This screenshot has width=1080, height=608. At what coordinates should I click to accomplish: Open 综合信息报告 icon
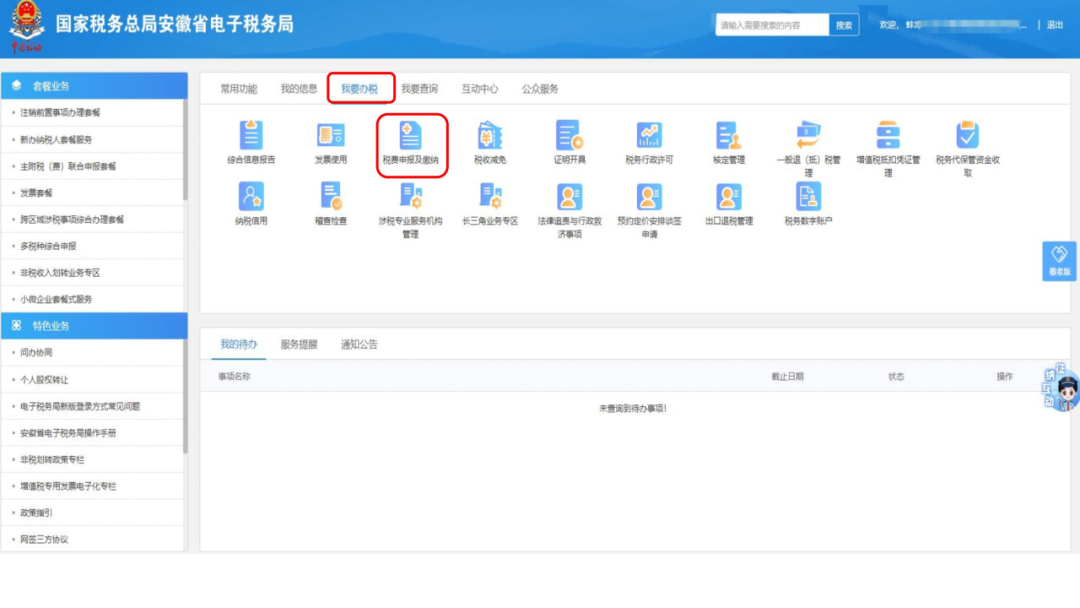(x=250, y=136)
